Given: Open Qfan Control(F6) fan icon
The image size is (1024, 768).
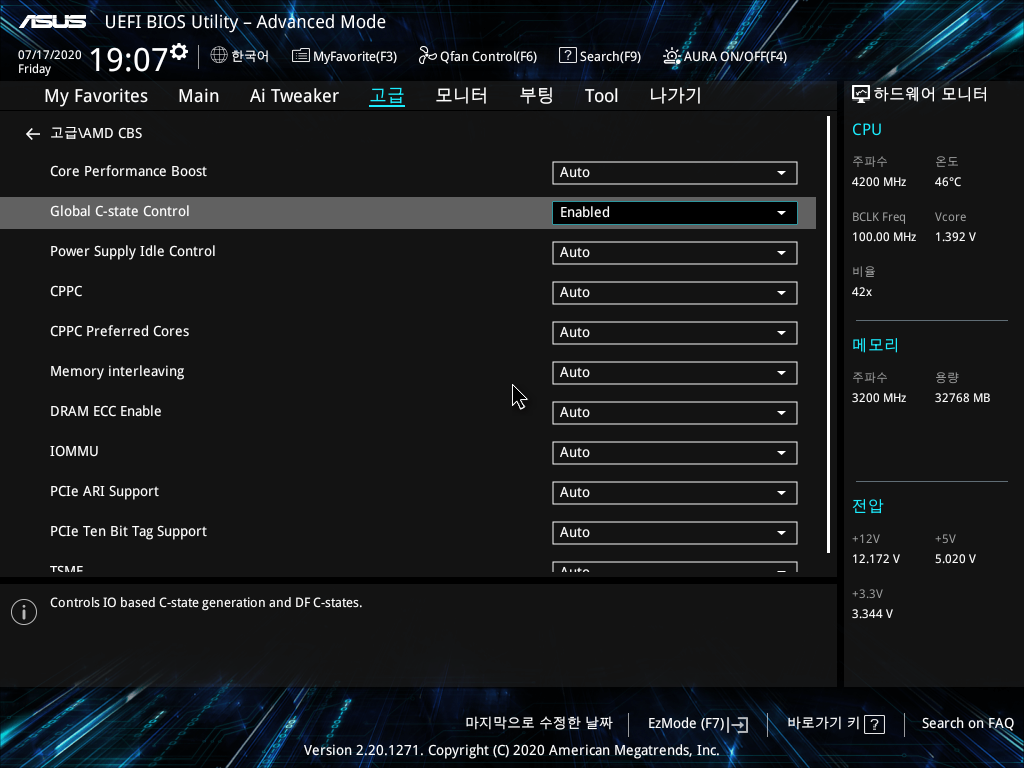Looking at the screenshot, I should tap(427, 56).
